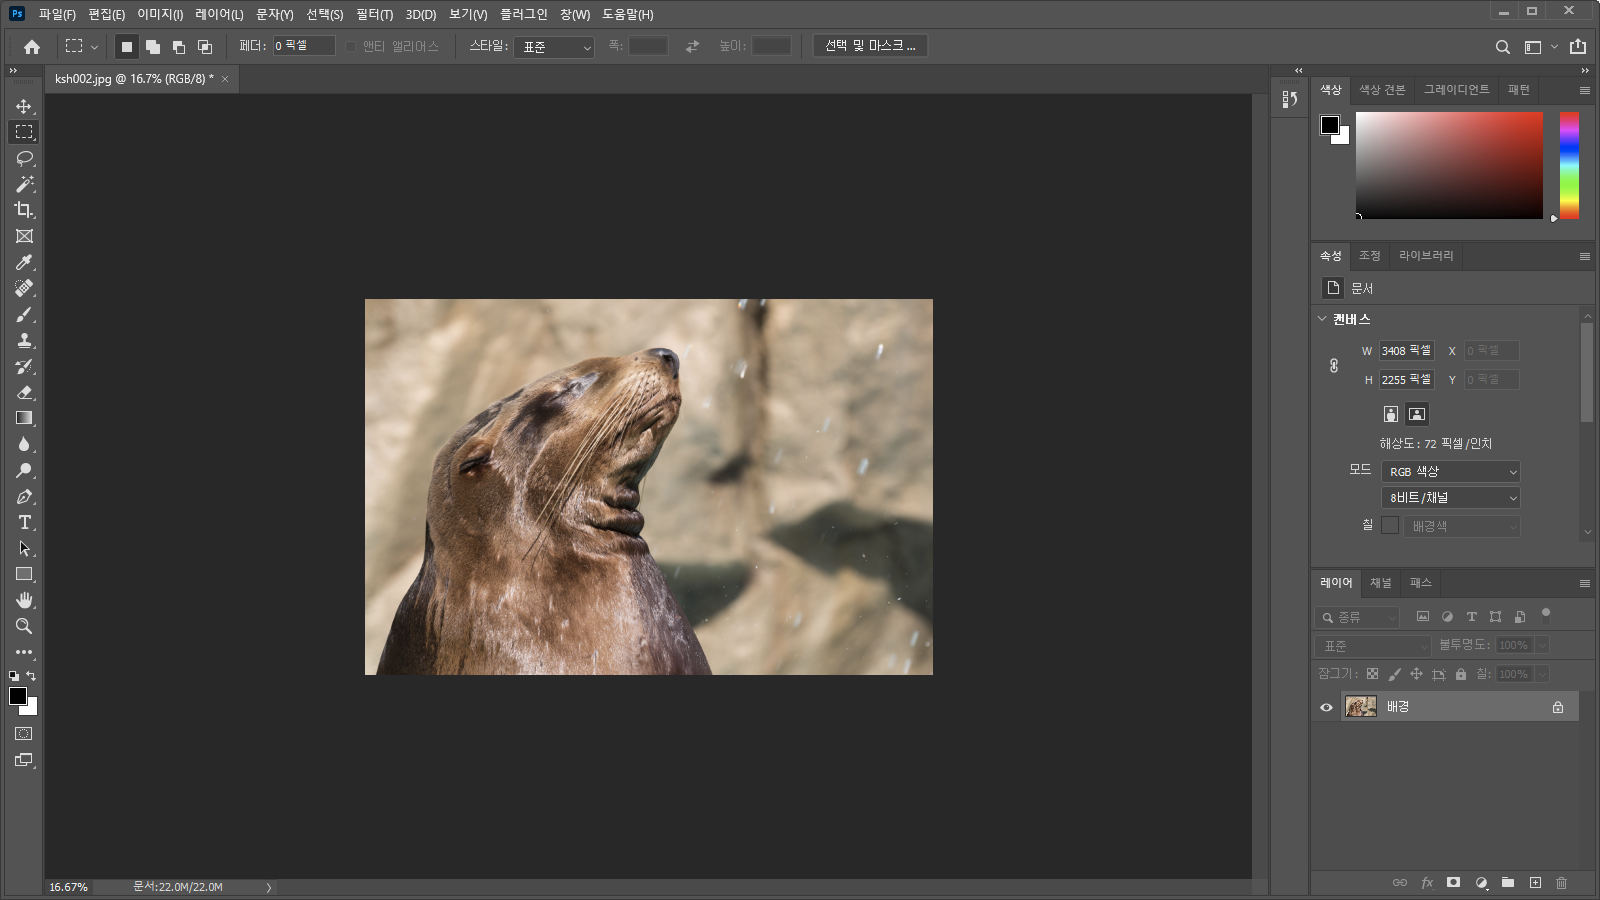The image size is (1600, 900).
Task: Switch to the 채널 tab
Action: click(1380, 583)
